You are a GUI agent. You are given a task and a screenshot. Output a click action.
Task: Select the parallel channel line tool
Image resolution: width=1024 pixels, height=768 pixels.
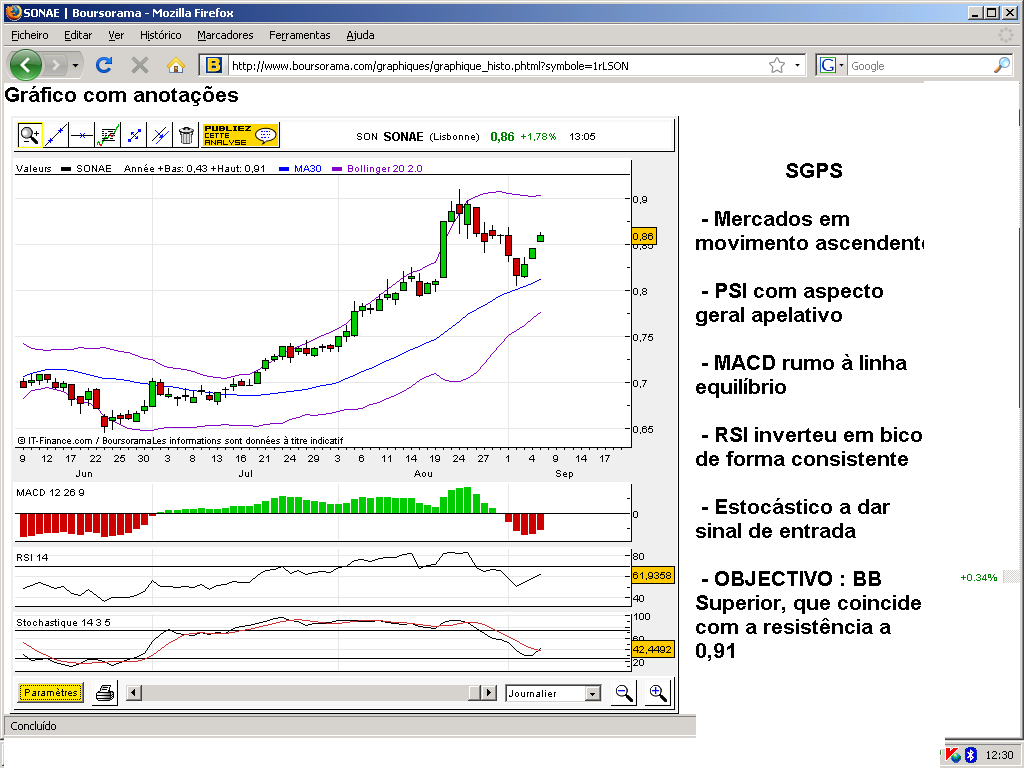(160, 135)
